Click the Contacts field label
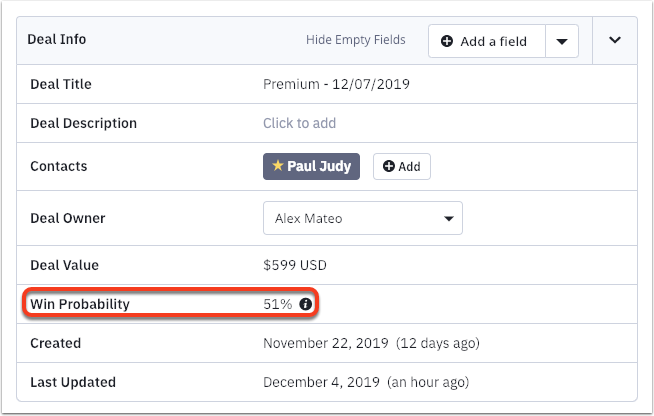 click(59, 166)
